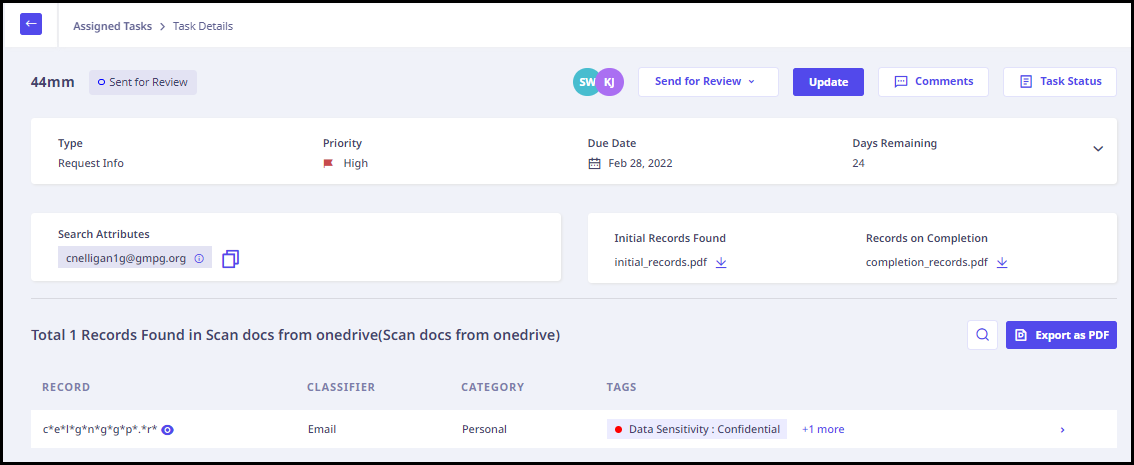1134x465 pixels.
Task: Download completion_records.pdf using arrow icon
Action: (x=1002, y=263)
